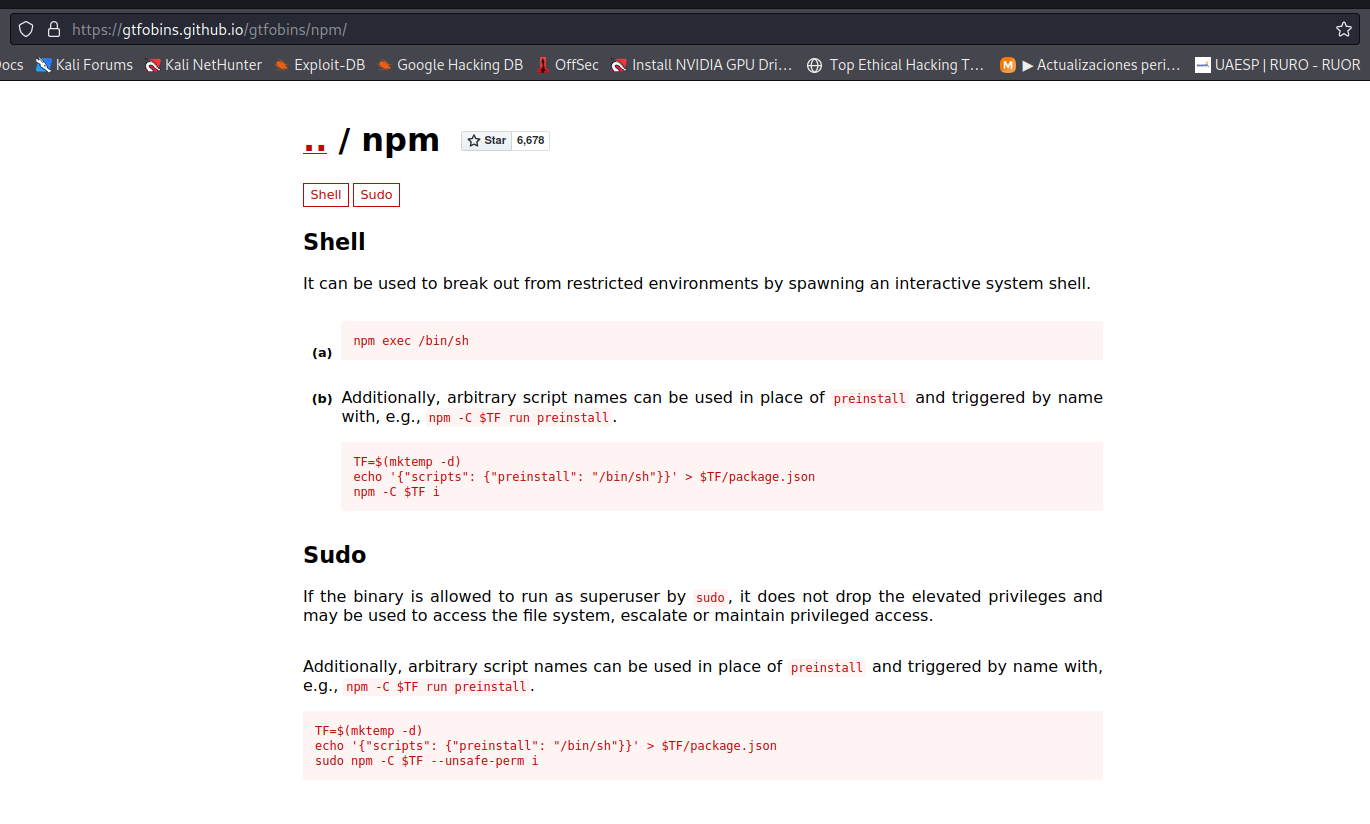
Task: Click the 'npm -C $TF i' code line
Action: tap(396, 492)
